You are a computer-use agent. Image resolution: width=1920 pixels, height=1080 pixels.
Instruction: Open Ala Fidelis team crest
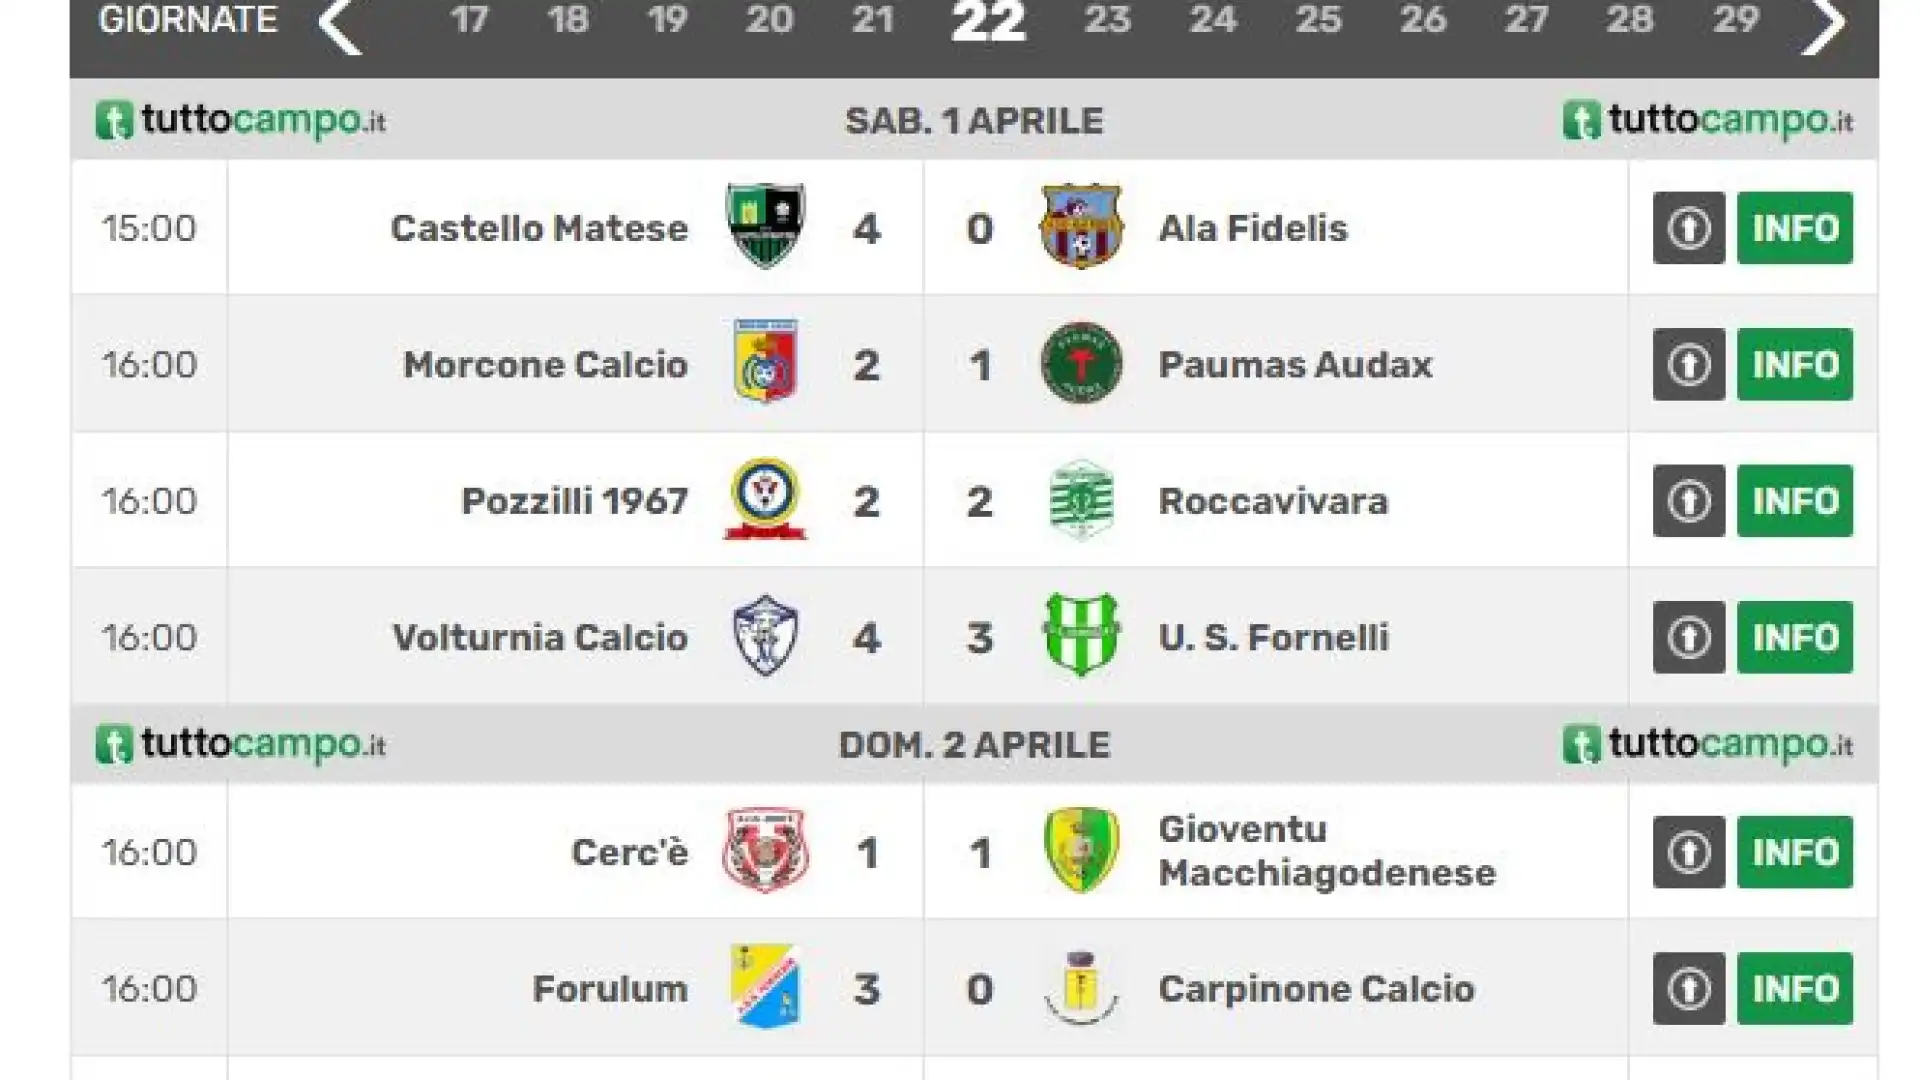[x=1081, y=227]
